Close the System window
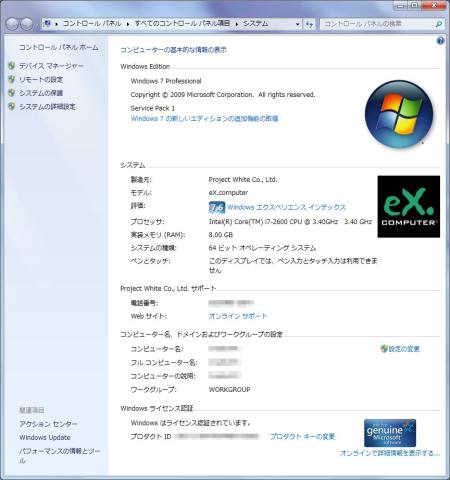Screen dimensions: 450x480 pos(434,6)
